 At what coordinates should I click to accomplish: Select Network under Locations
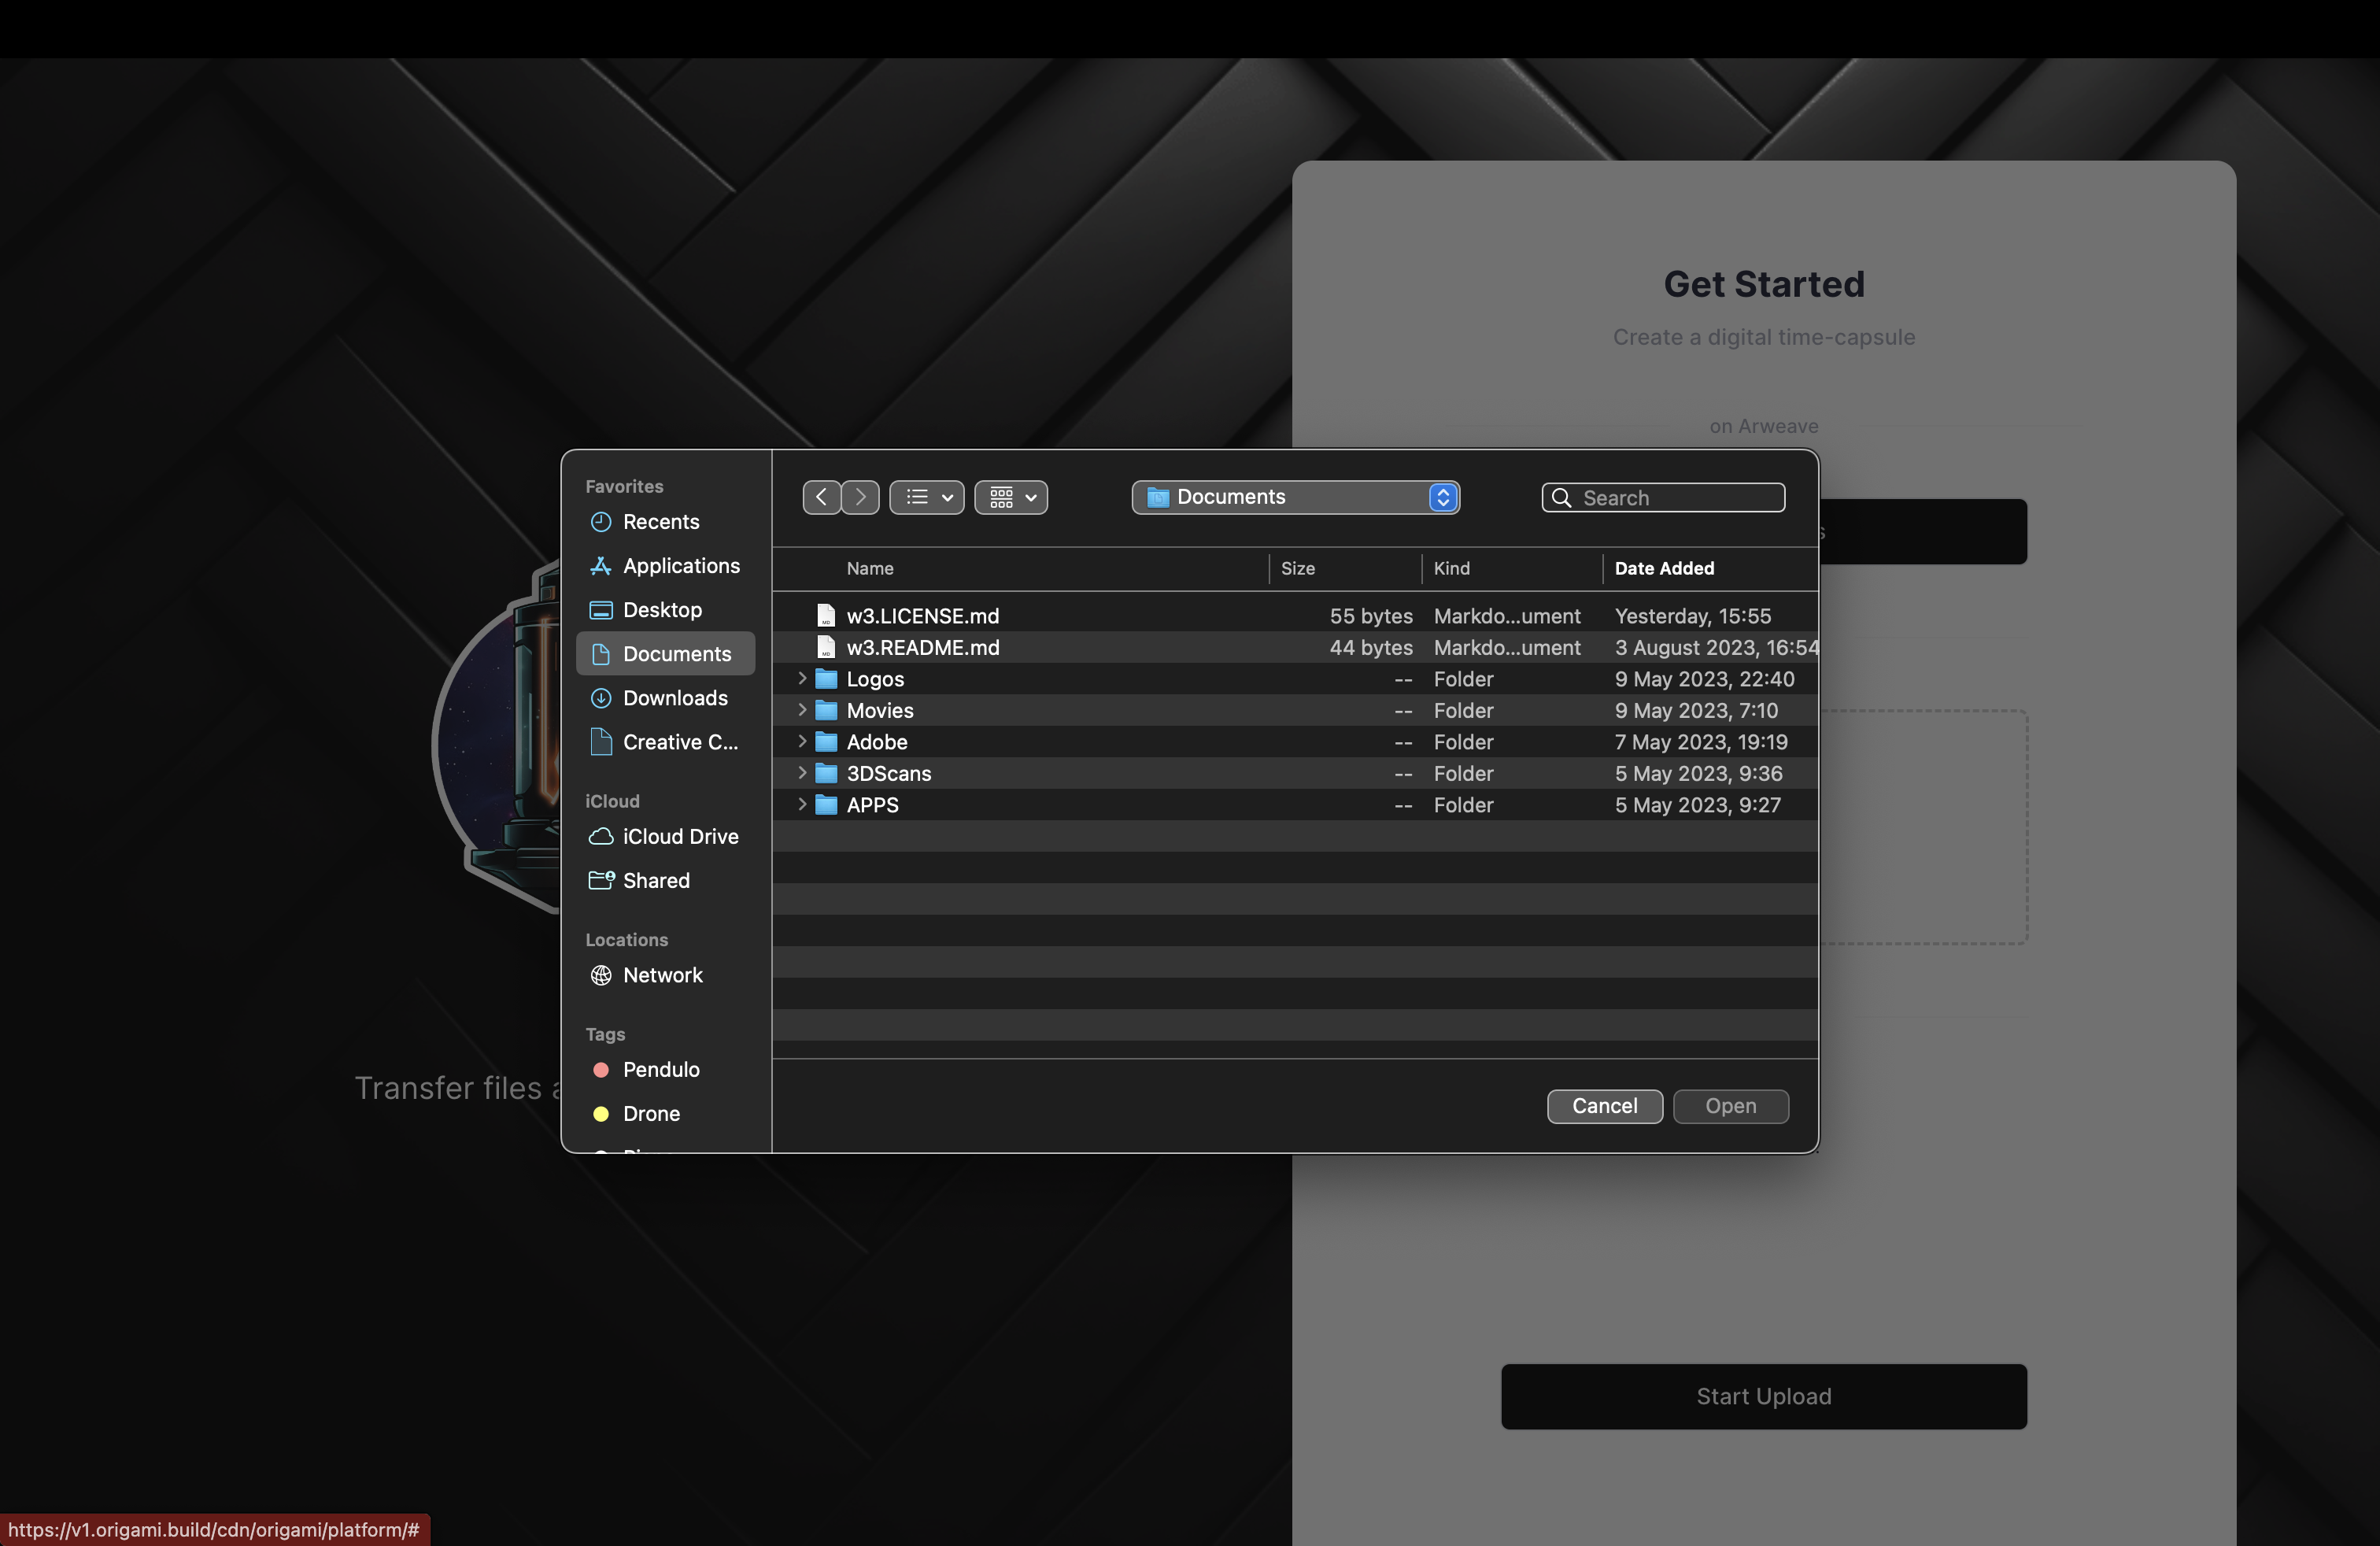coord(662,975)
